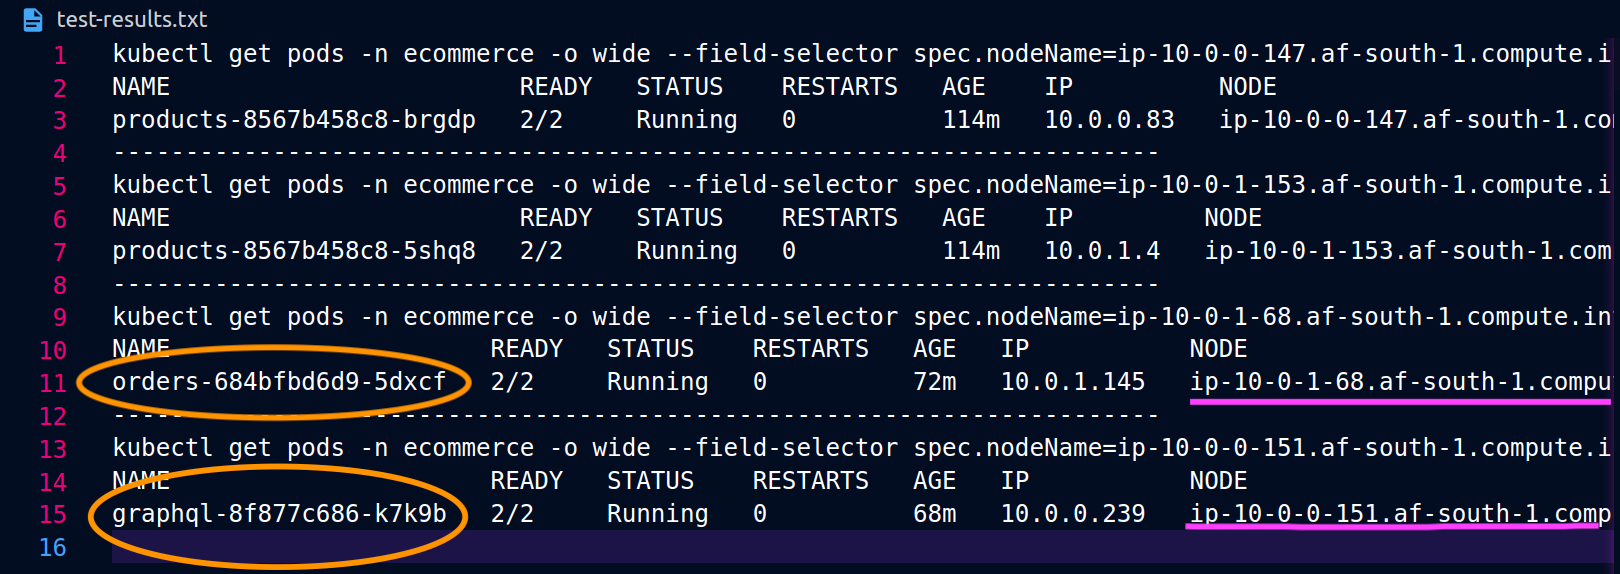Click pod name graphql-8f877c686-k7k9b
Viewport: 1620px width, 574px height.
(279, 514)
